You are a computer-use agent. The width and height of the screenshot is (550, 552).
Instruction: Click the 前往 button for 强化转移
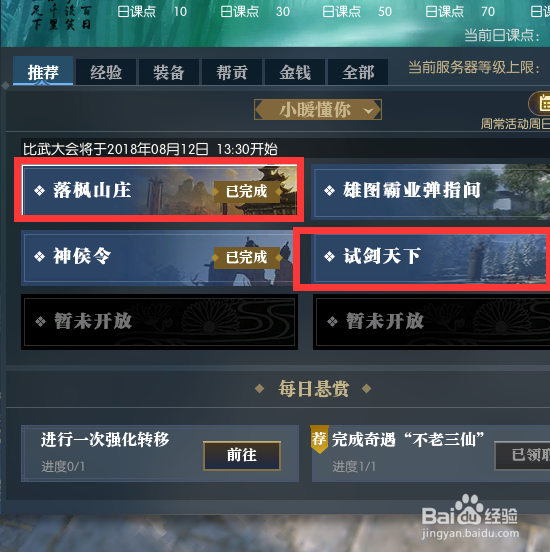pos(242,455)
